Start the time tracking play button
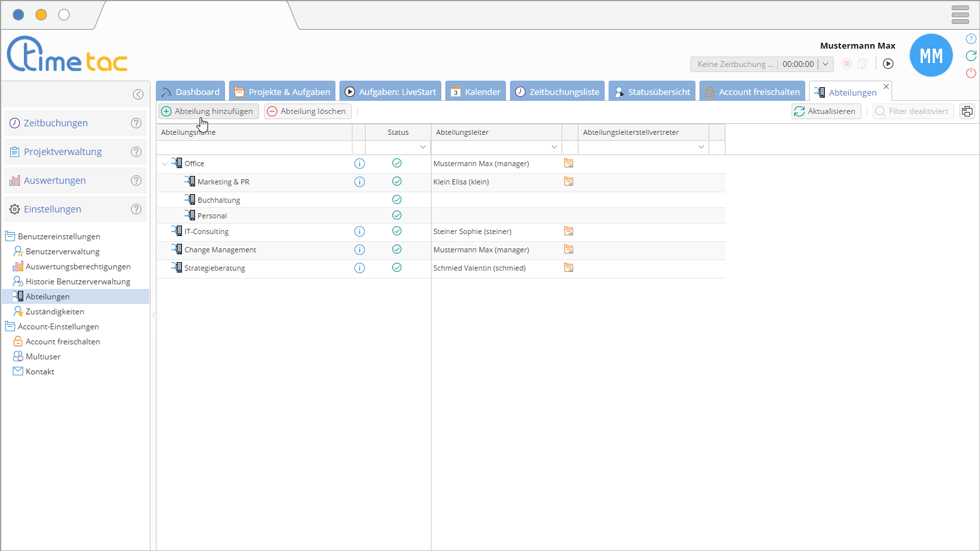This screenshot has height=551, width=980. 887,64
